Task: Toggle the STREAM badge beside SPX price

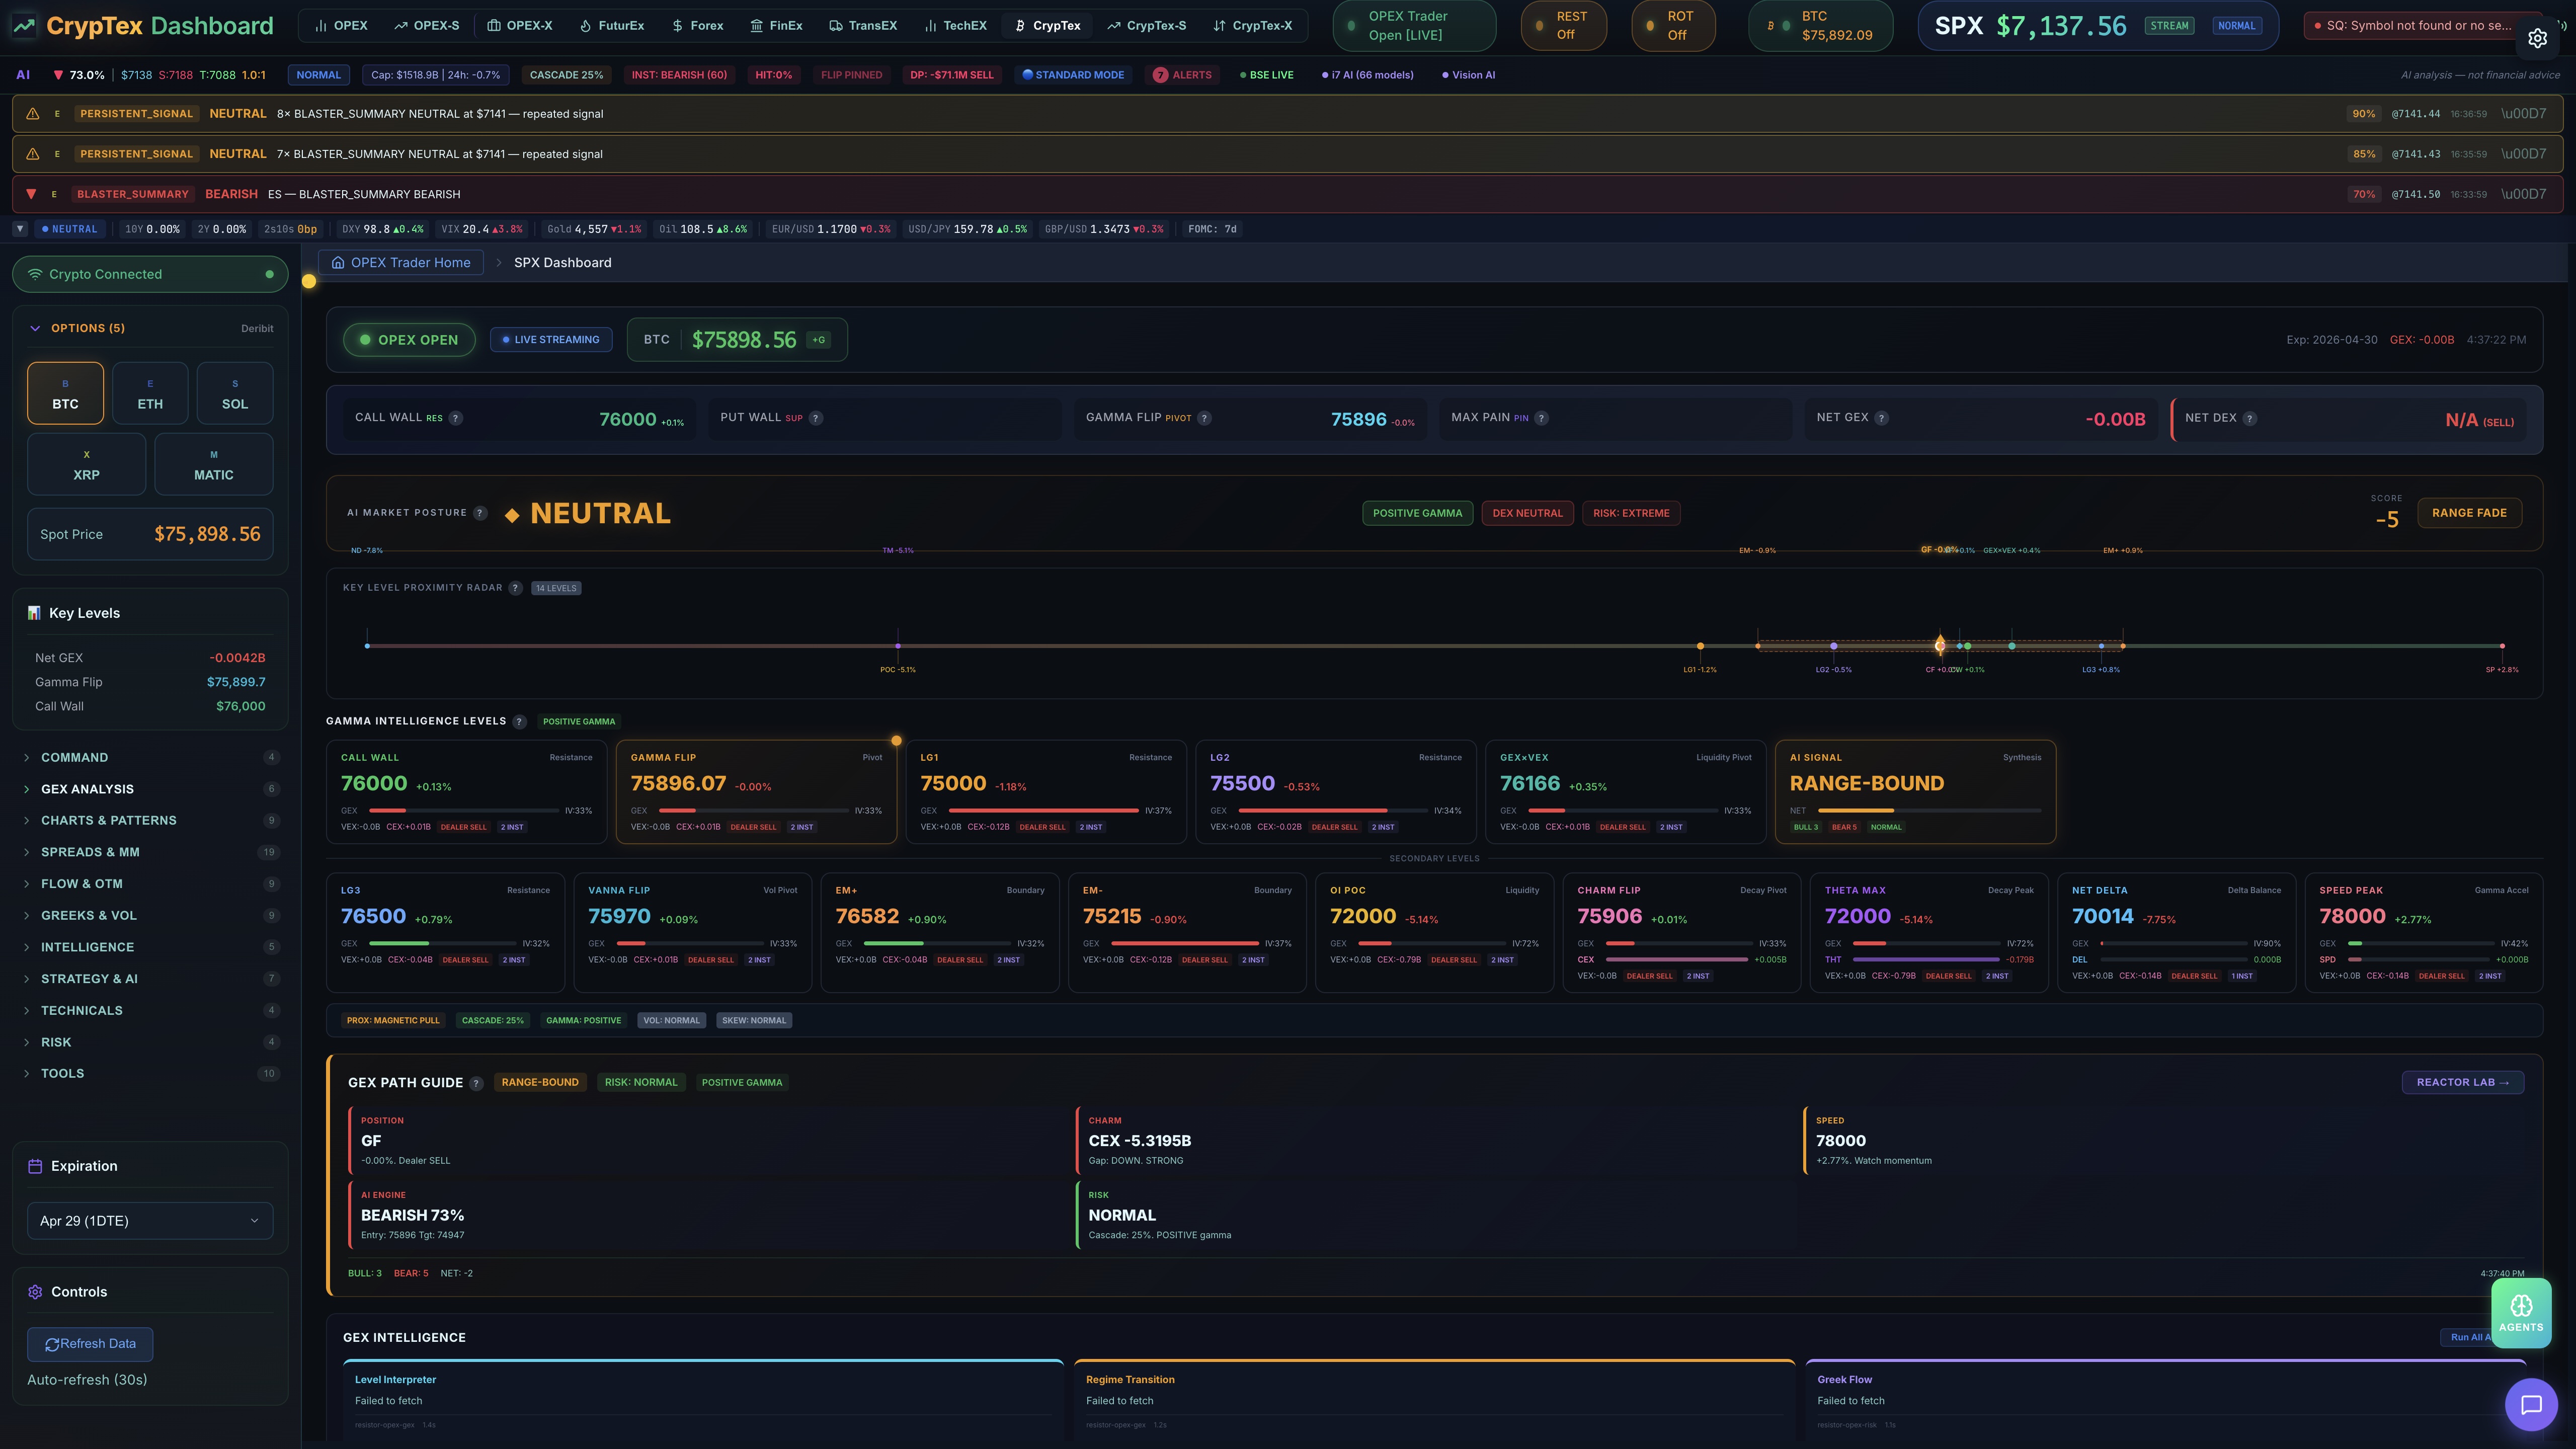Action: [2169, 26]
